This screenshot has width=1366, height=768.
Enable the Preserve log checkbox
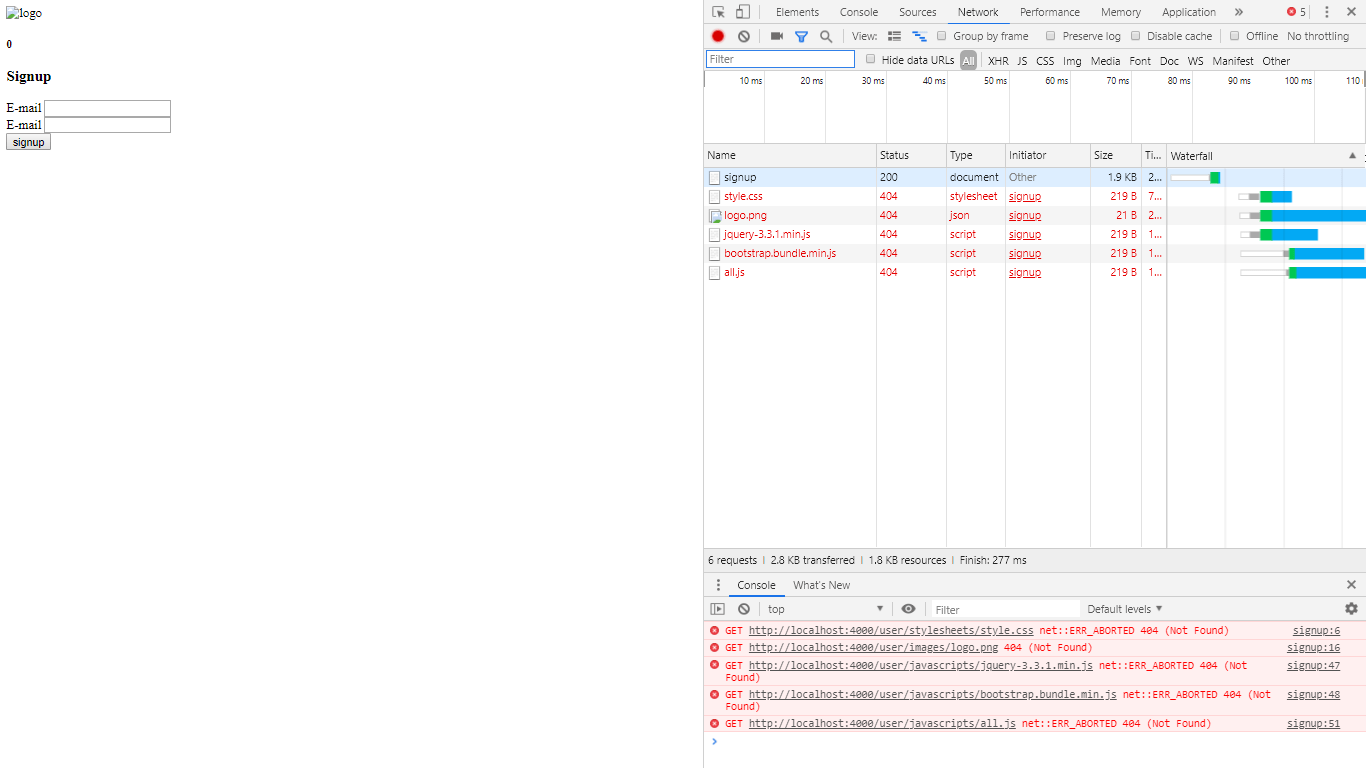[1050, 35]
